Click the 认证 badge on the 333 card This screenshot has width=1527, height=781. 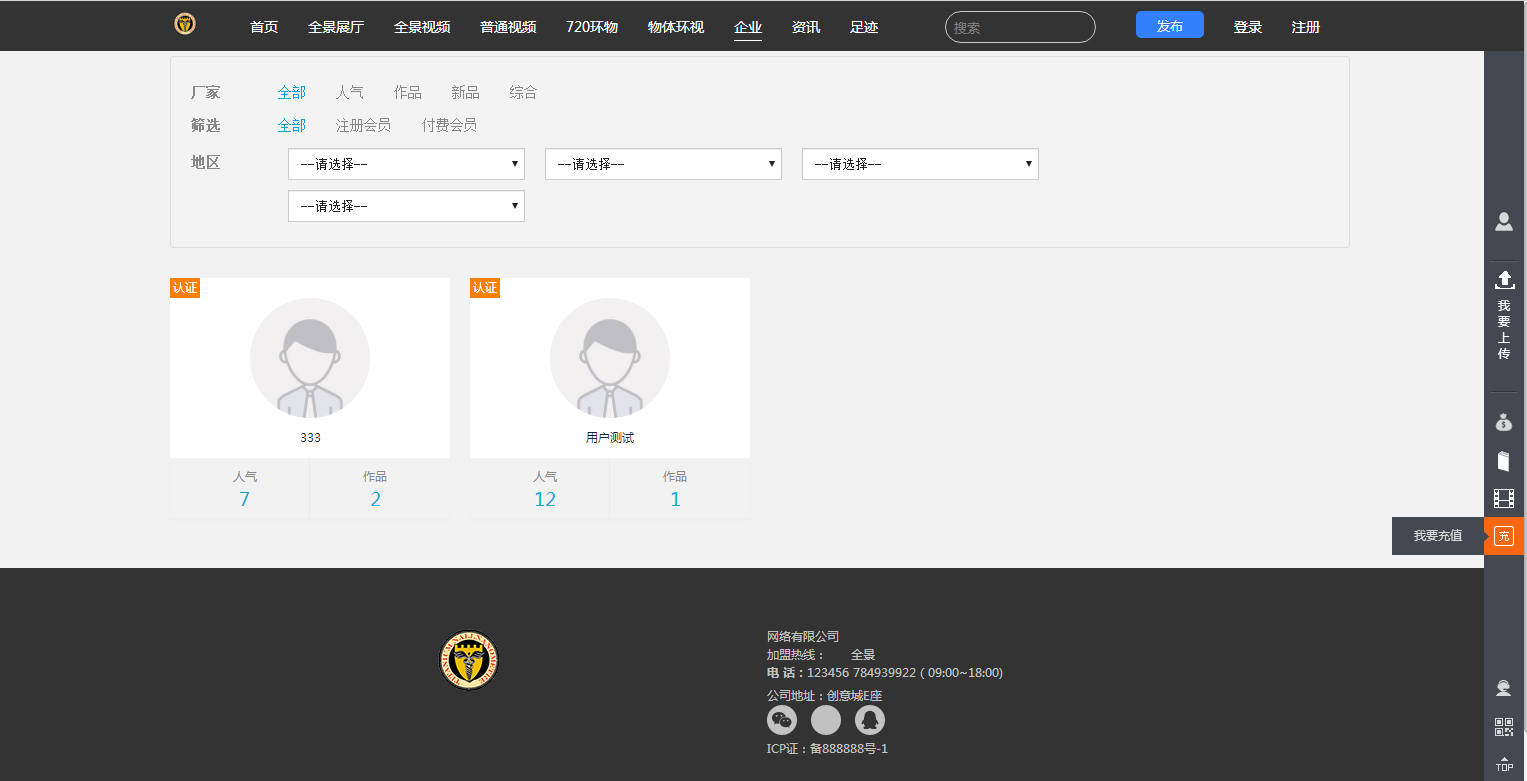(185, 288)
